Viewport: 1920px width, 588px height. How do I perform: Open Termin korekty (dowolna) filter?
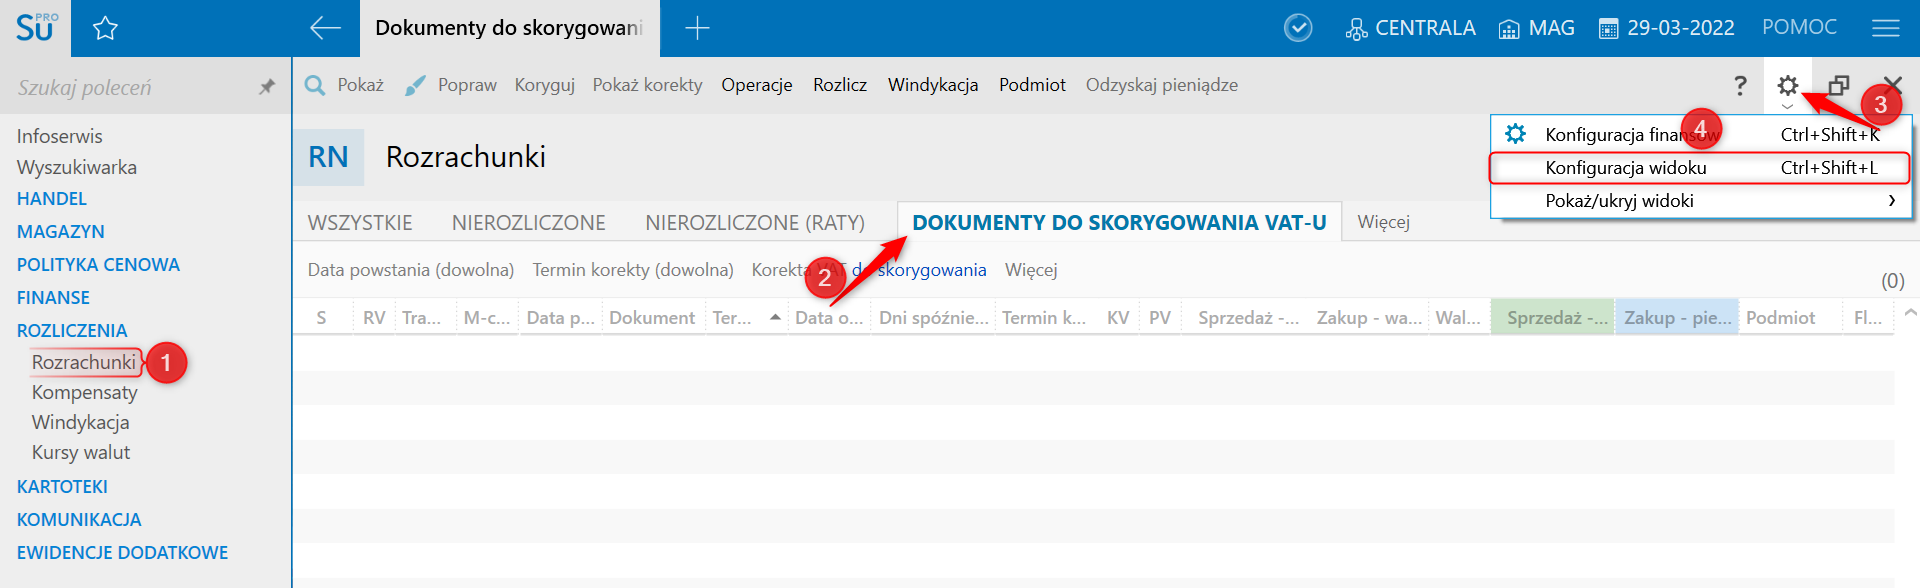click(x=633, y=270)
